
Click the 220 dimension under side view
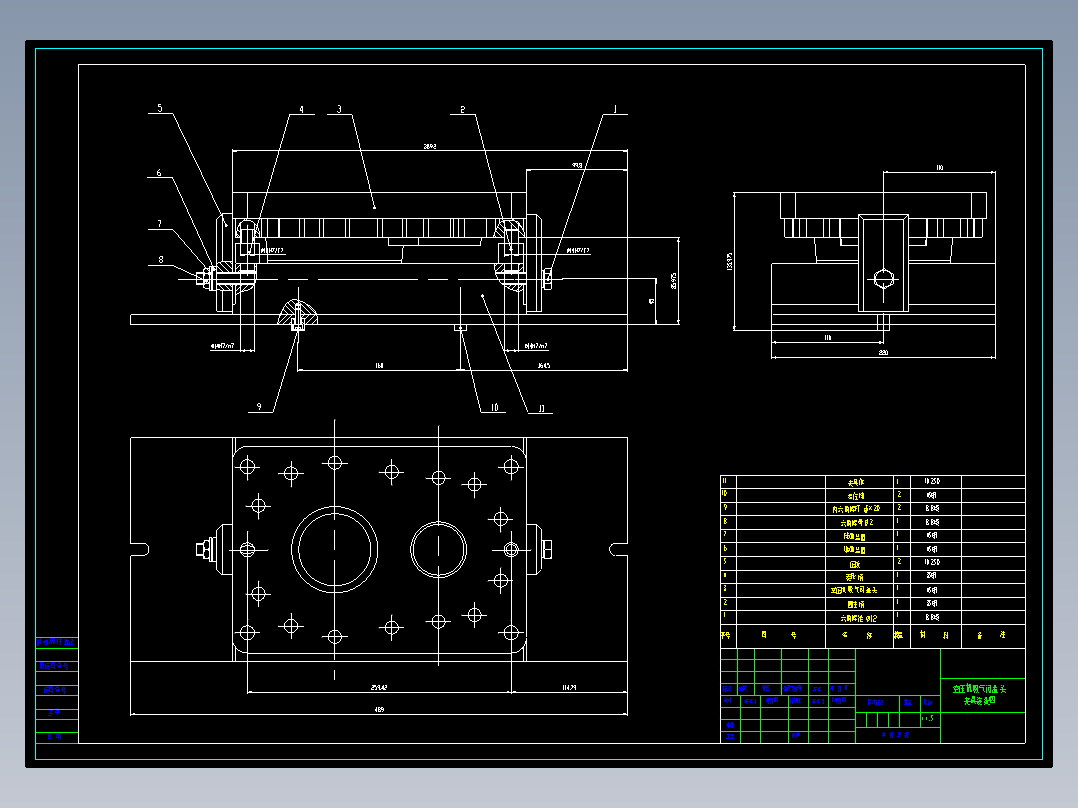coord(883,352)
